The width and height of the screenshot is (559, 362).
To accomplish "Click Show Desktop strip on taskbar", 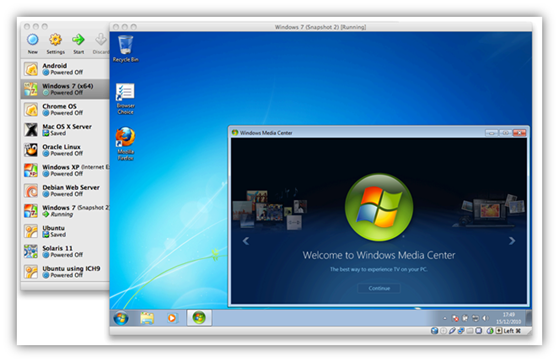I will tap(529, 318).
